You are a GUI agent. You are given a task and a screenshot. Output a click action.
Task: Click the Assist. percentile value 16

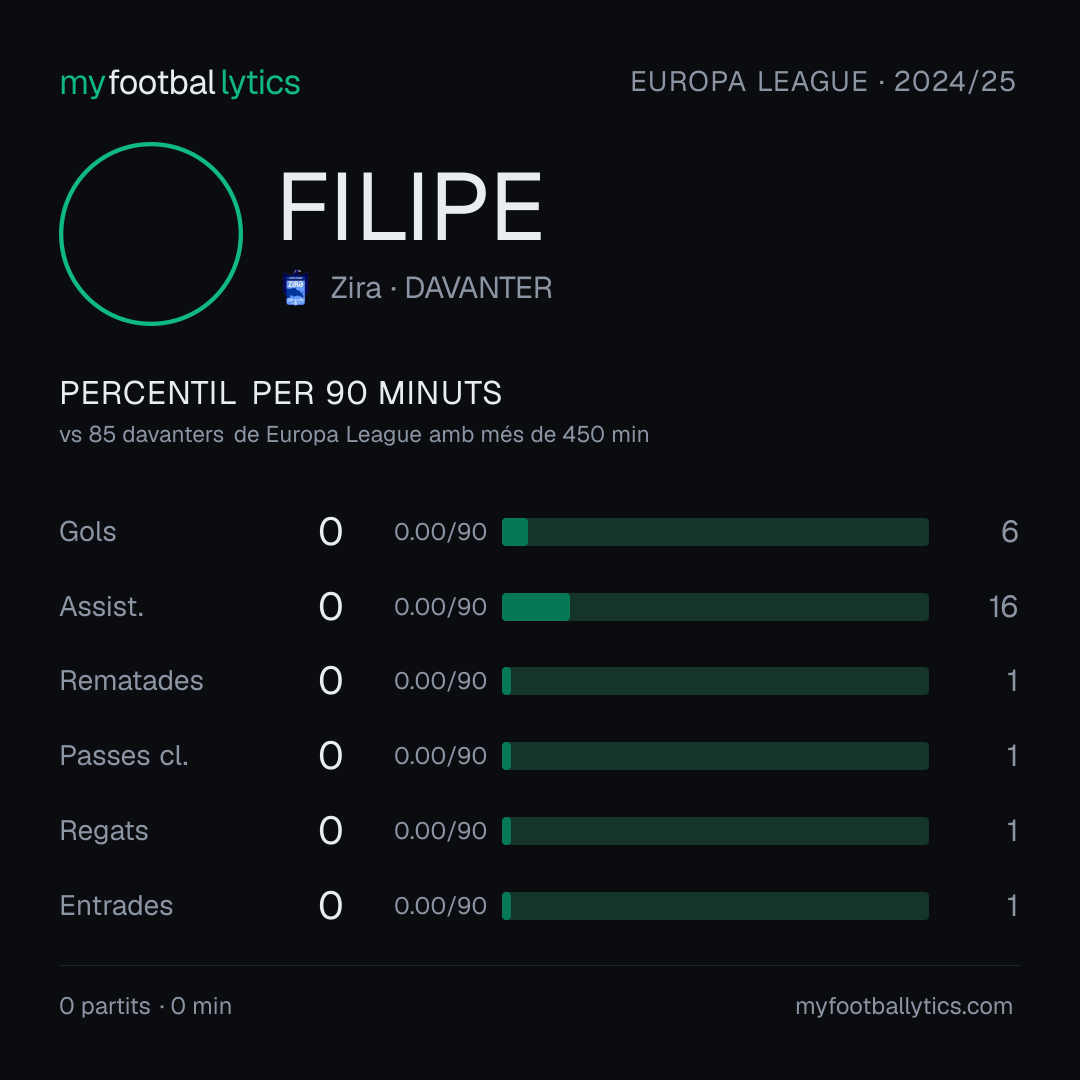1004,607
